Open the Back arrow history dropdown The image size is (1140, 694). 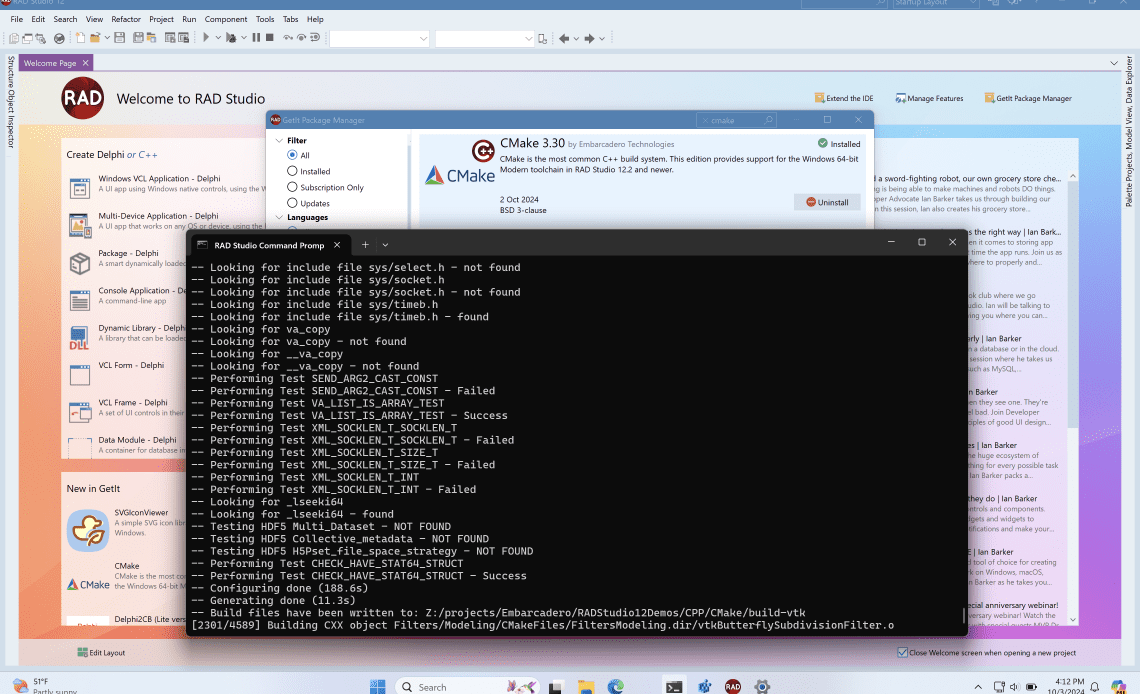pos(576,39)
